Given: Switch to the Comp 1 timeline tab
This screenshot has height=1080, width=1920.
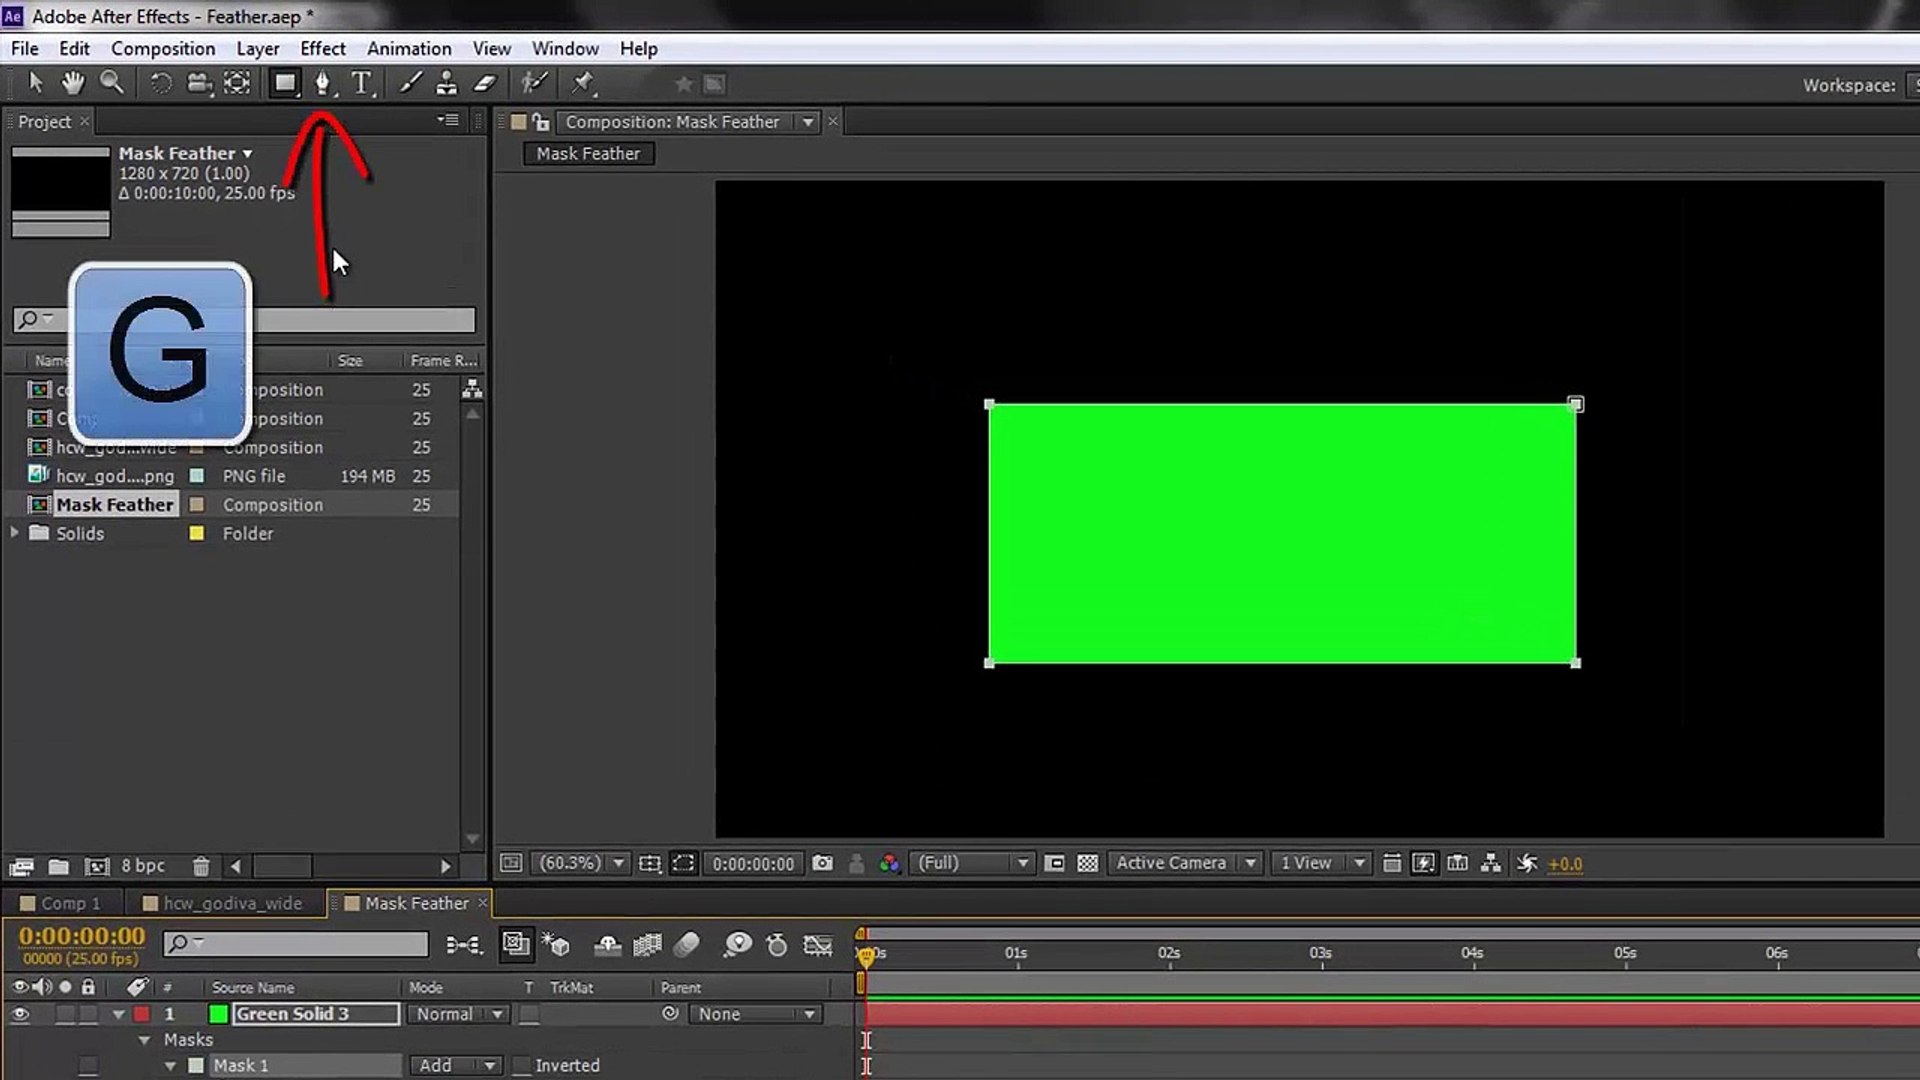Looking at the screenshot, I should [x=69, y=902].
